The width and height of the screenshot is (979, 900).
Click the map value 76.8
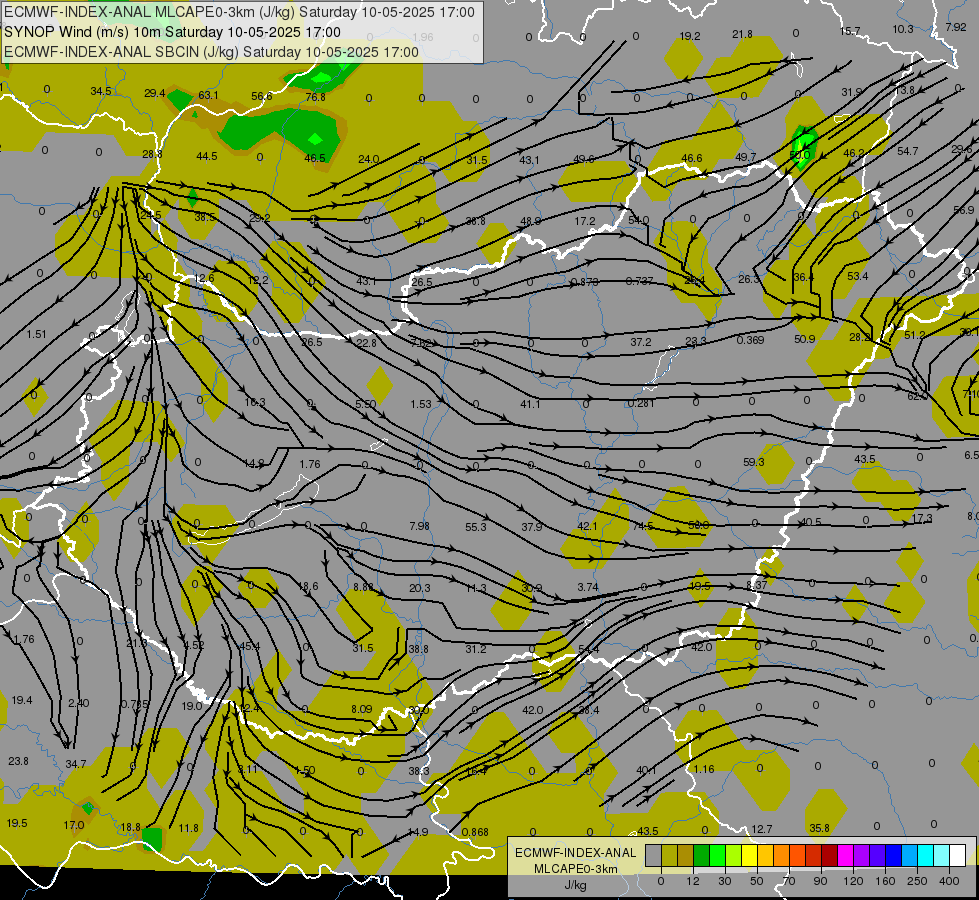click(x=315, y=97)
